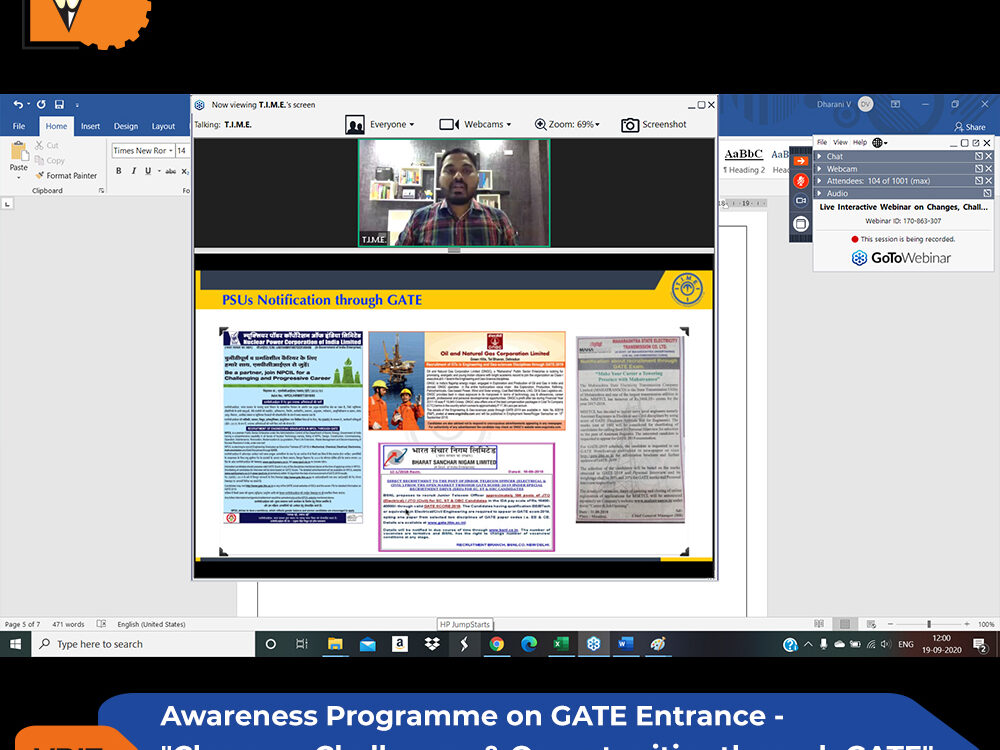This screenshot has height=750, width=1000.
Task: Click the Dharani V account name
Action: 834,104
